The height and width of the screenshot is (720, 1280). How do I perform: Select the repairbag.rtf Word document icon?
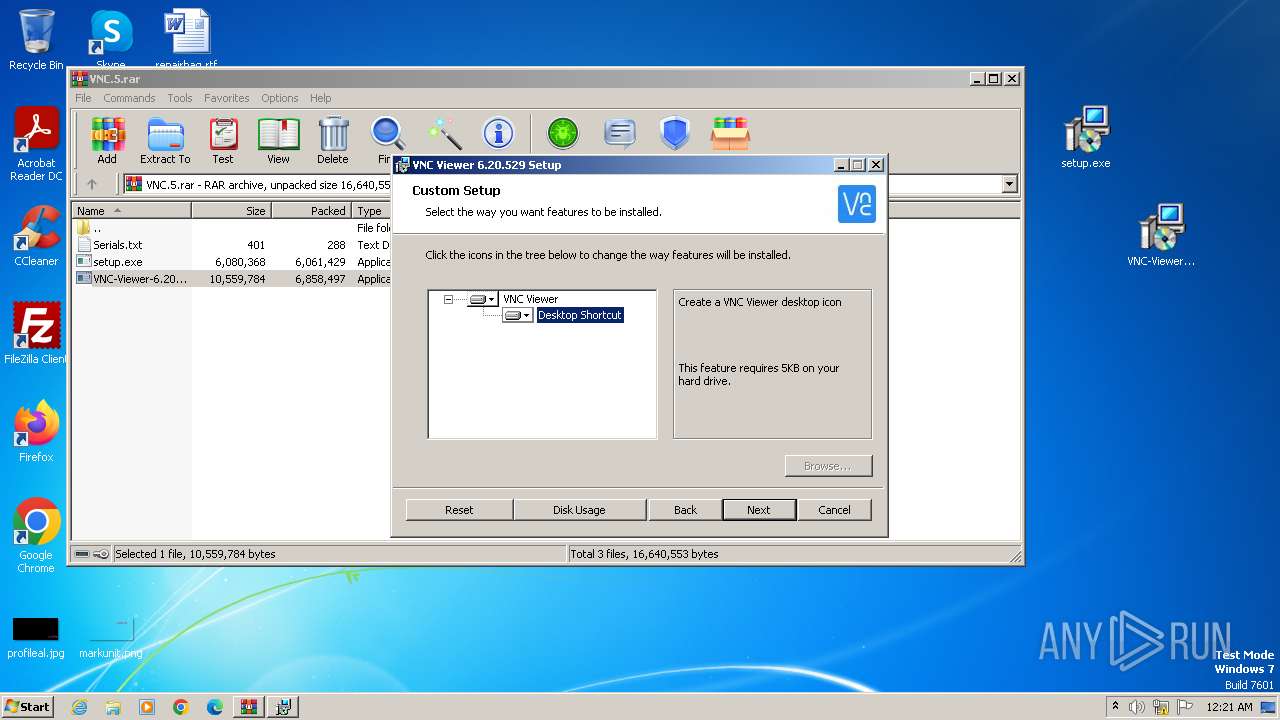click(x=186, y=40)
